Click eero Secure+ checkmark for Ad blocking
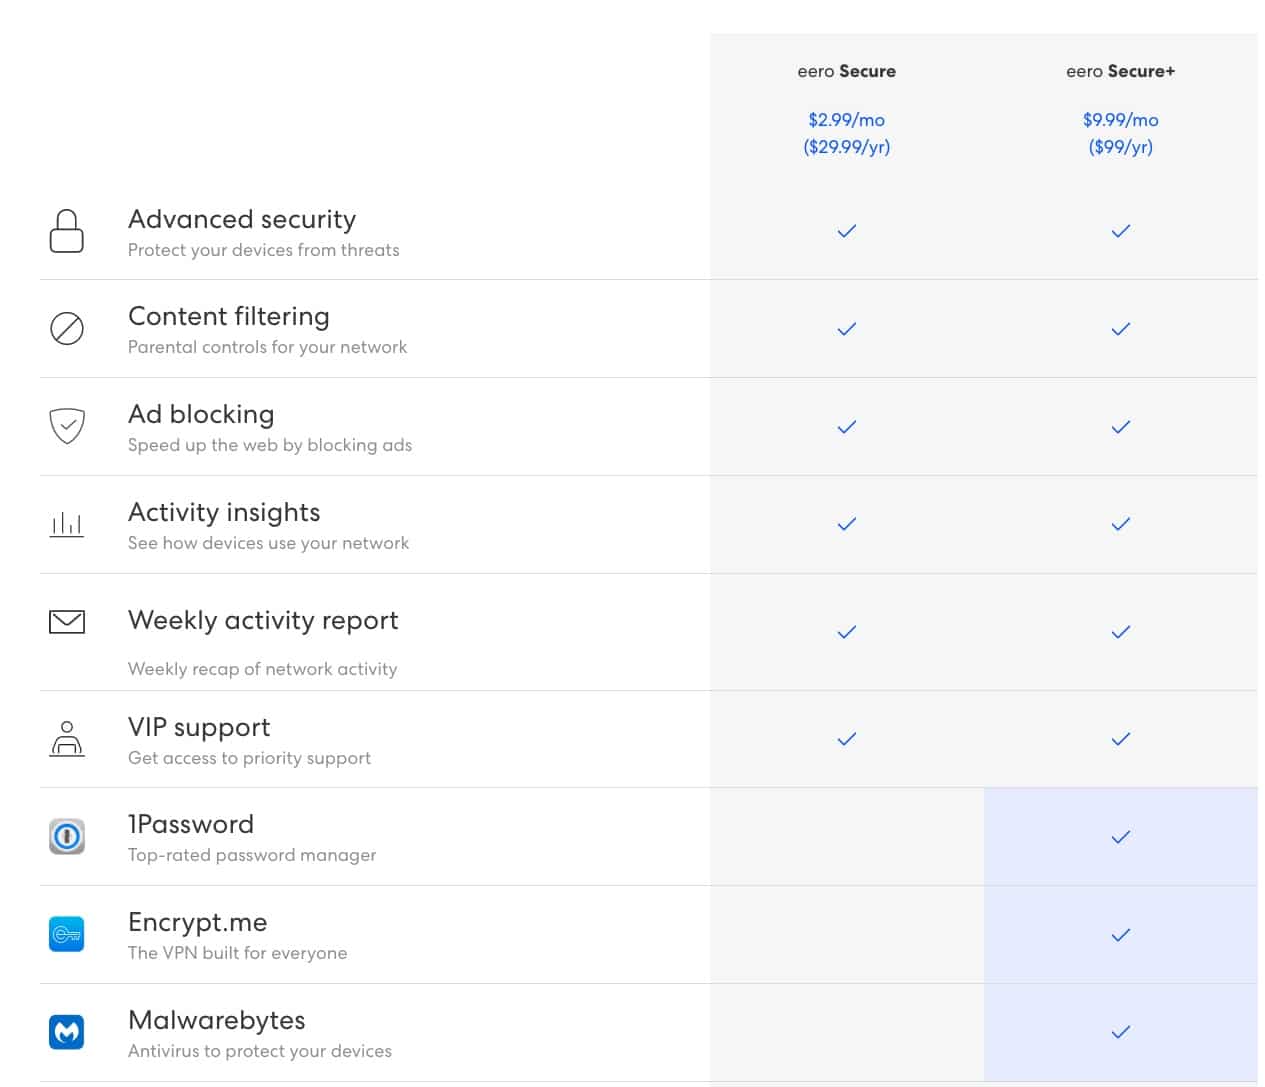The height and width of the screenshot is (1087, 1265). (1121, 427)
